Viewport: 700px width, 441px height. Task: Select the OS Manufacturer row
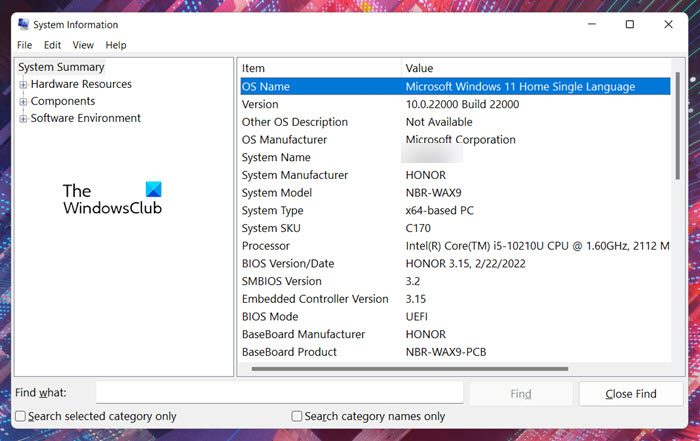(x=455, y=140)
